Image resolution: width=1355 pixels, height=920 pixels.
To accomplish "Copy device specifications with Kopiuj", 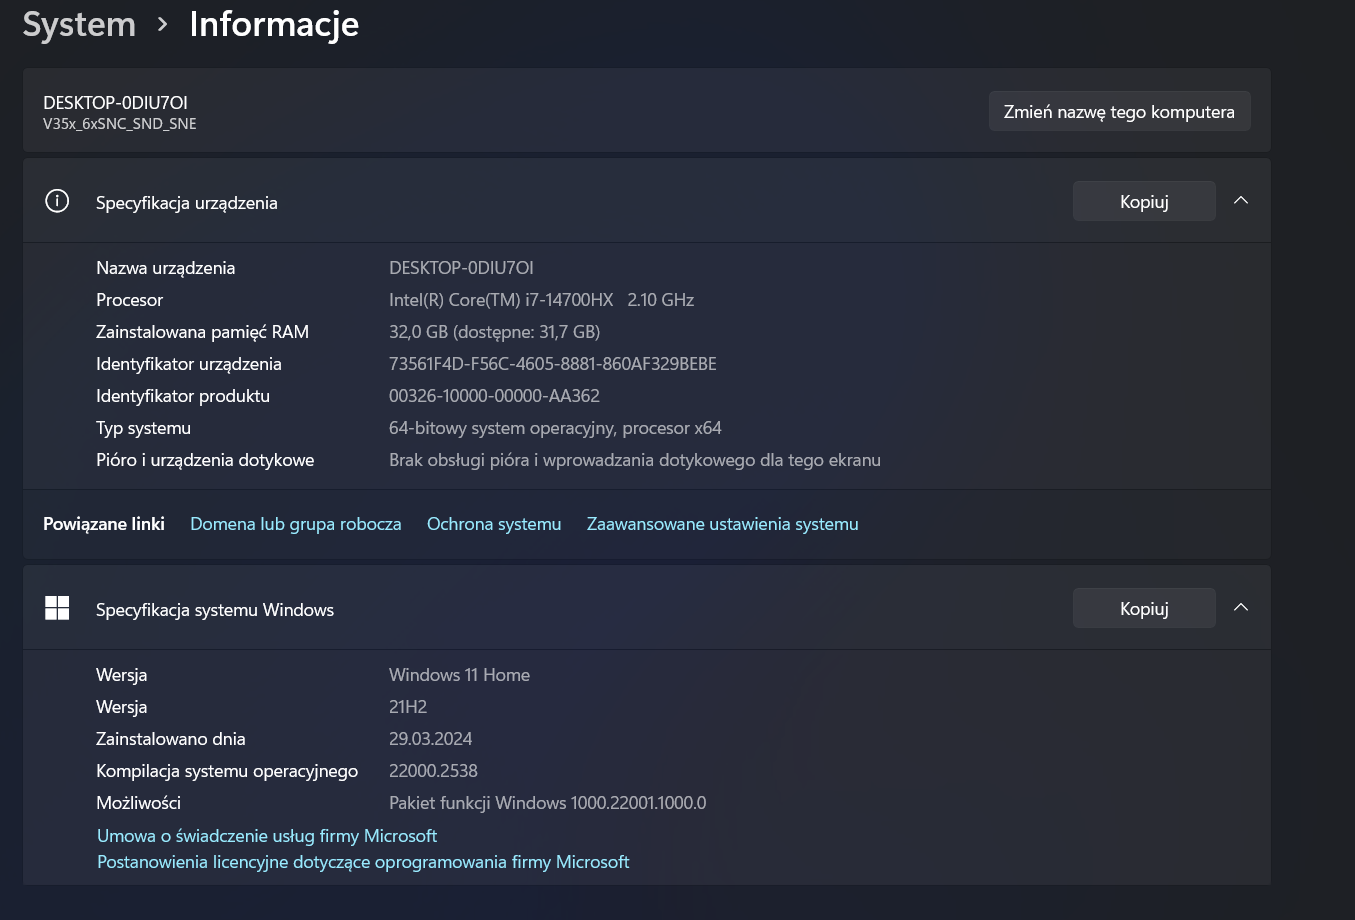I will point(1144,201).
